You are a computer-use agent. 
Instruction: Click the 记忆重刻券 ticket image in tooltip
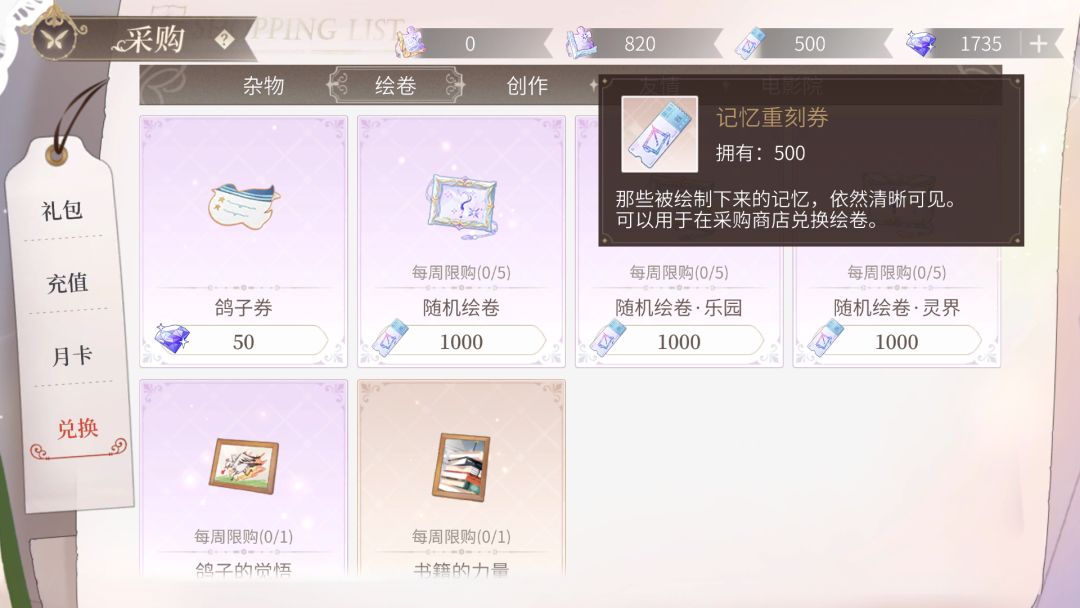[659, 134]
